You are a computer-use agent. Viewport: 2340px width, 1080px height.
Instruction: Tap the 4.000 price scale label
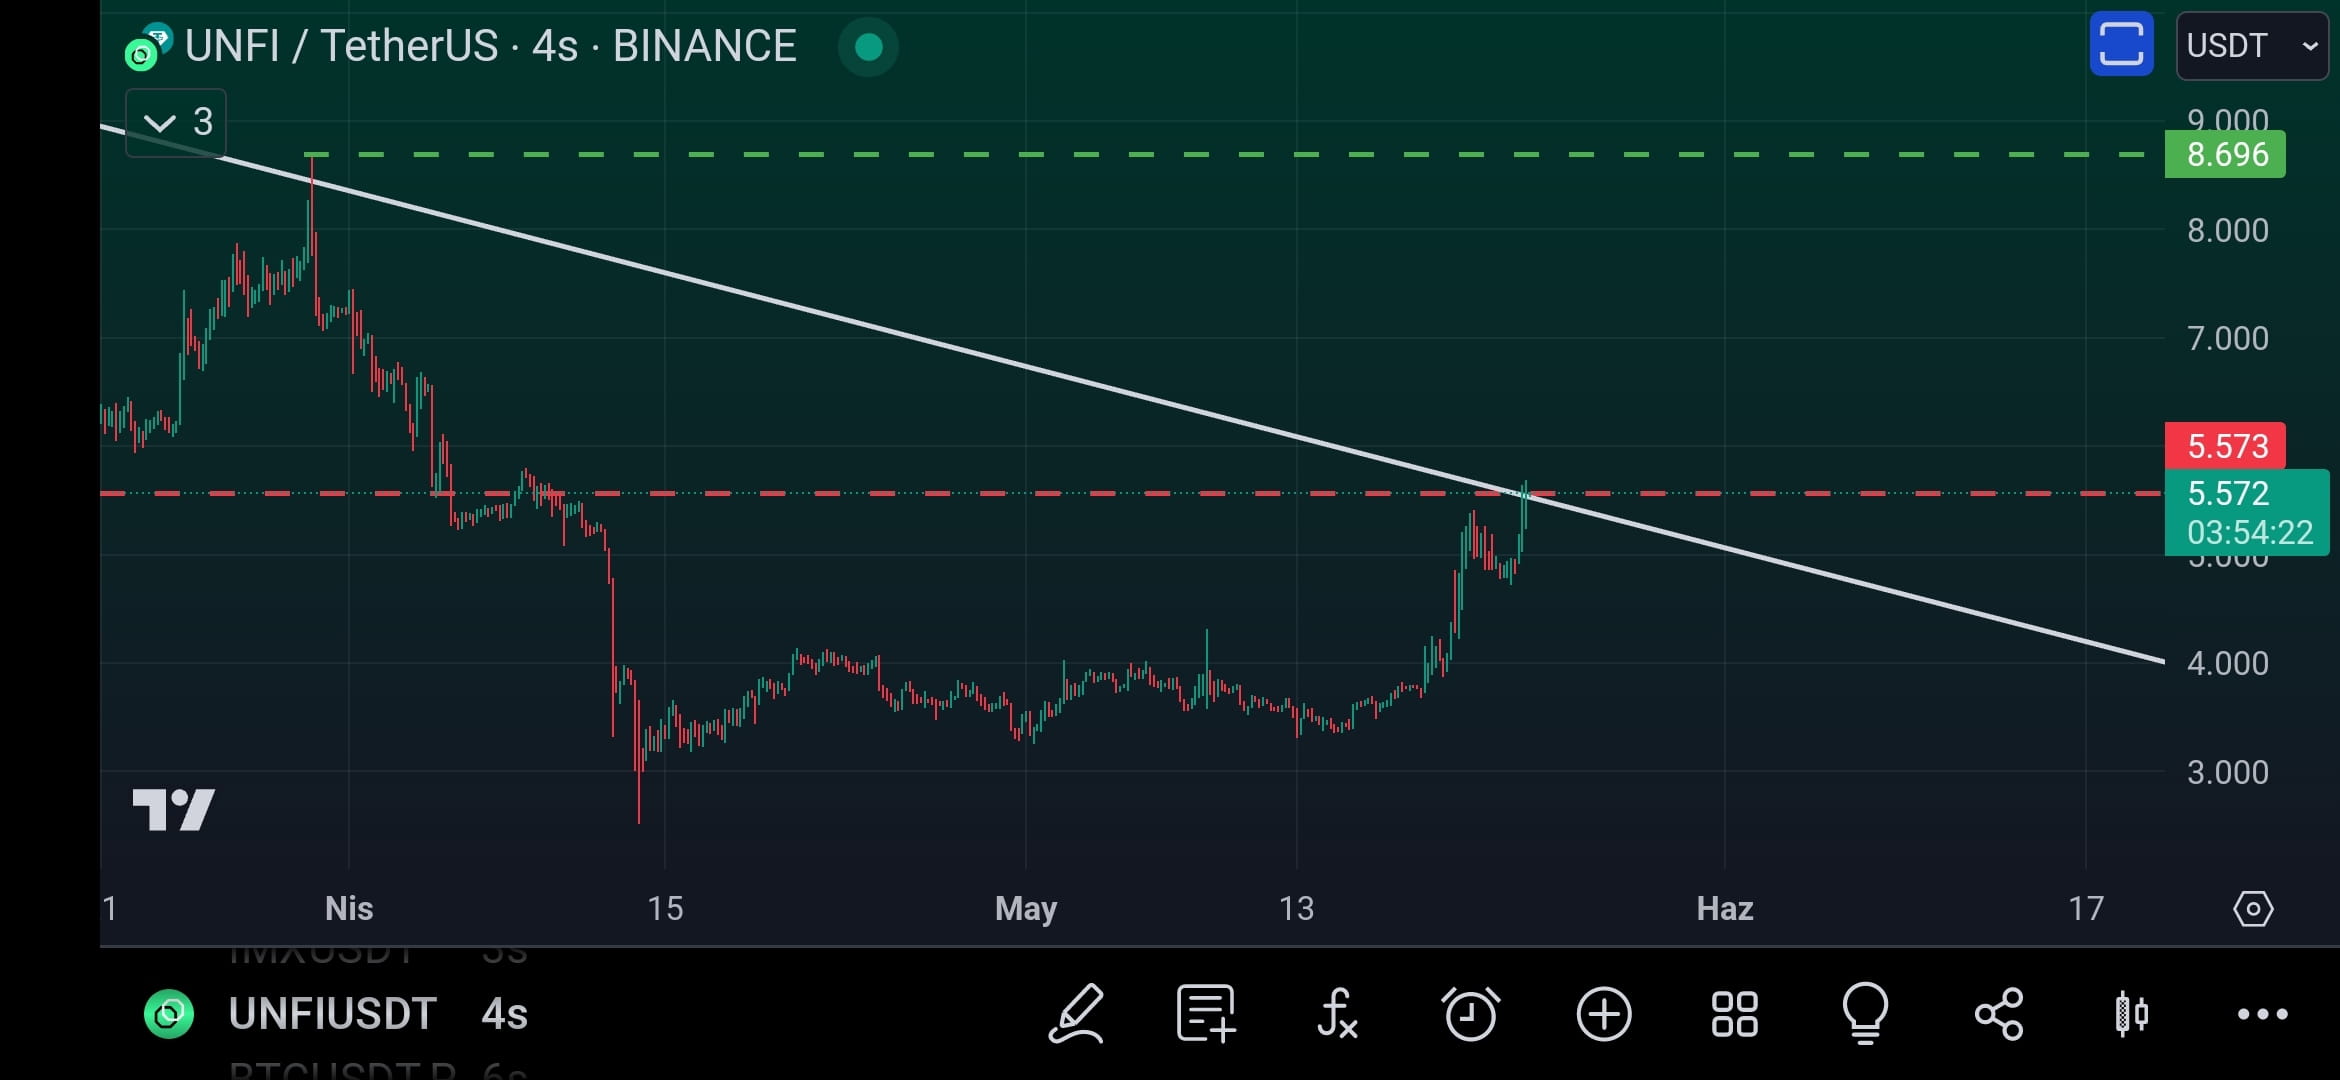pyautogui.click(x=2227, y=663)
